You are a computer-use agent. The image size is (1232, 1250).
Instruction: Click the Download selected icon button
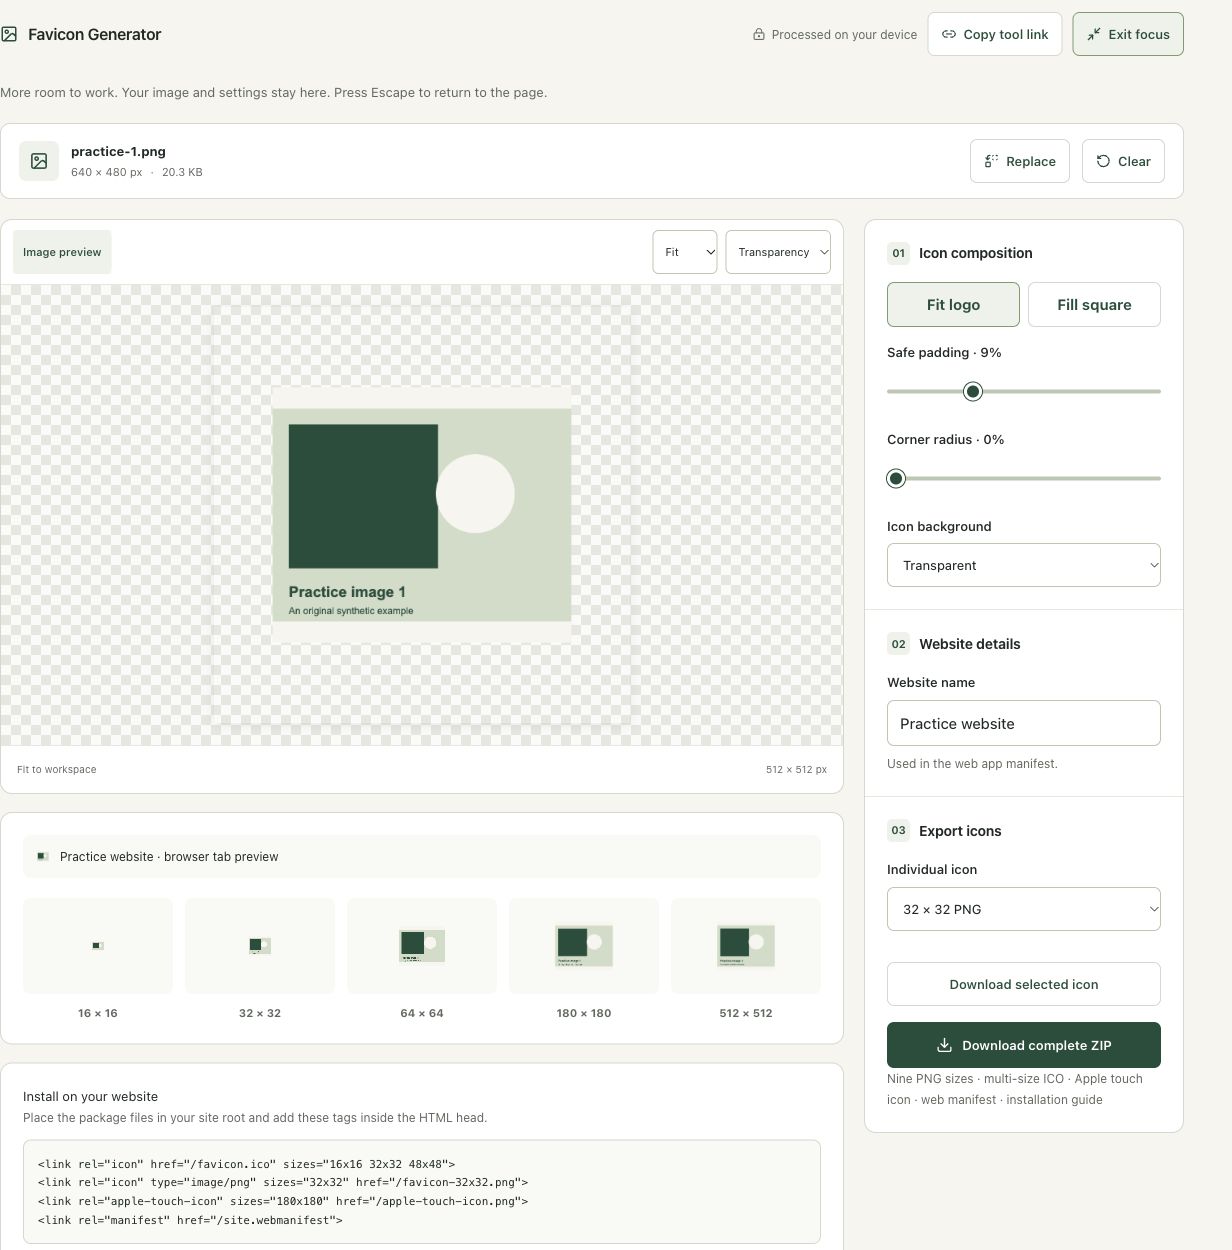[1024, 984]
